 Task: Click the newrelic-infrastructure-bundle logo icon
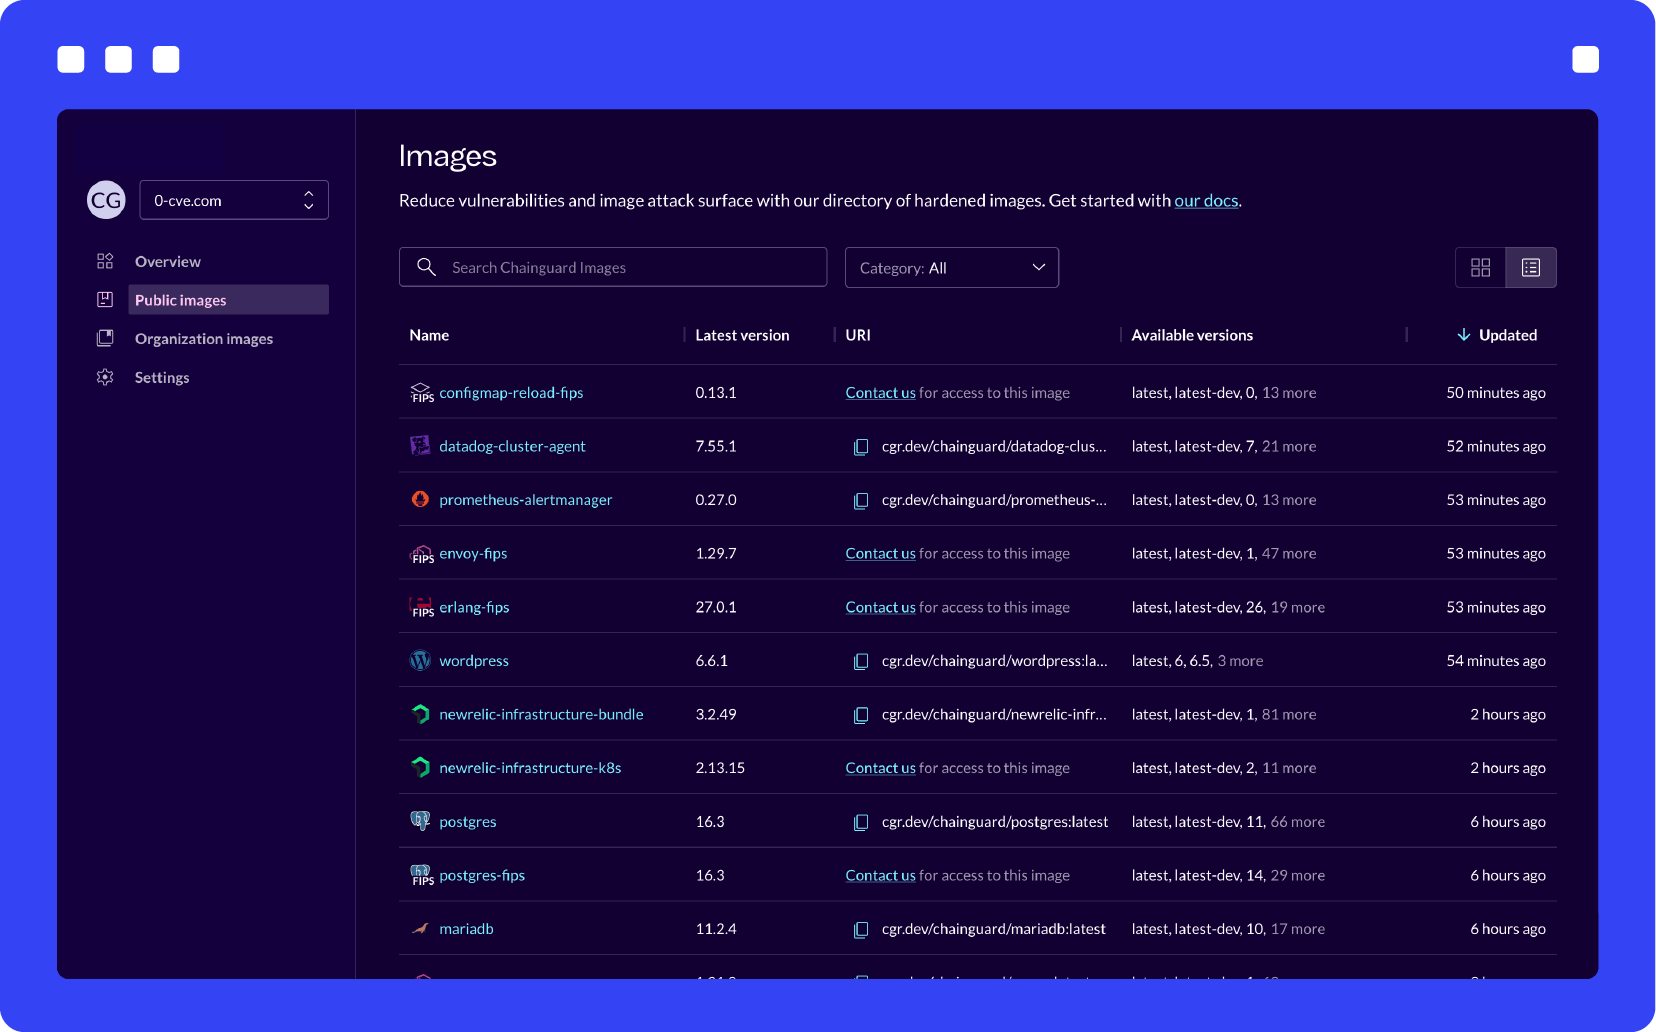420,714
